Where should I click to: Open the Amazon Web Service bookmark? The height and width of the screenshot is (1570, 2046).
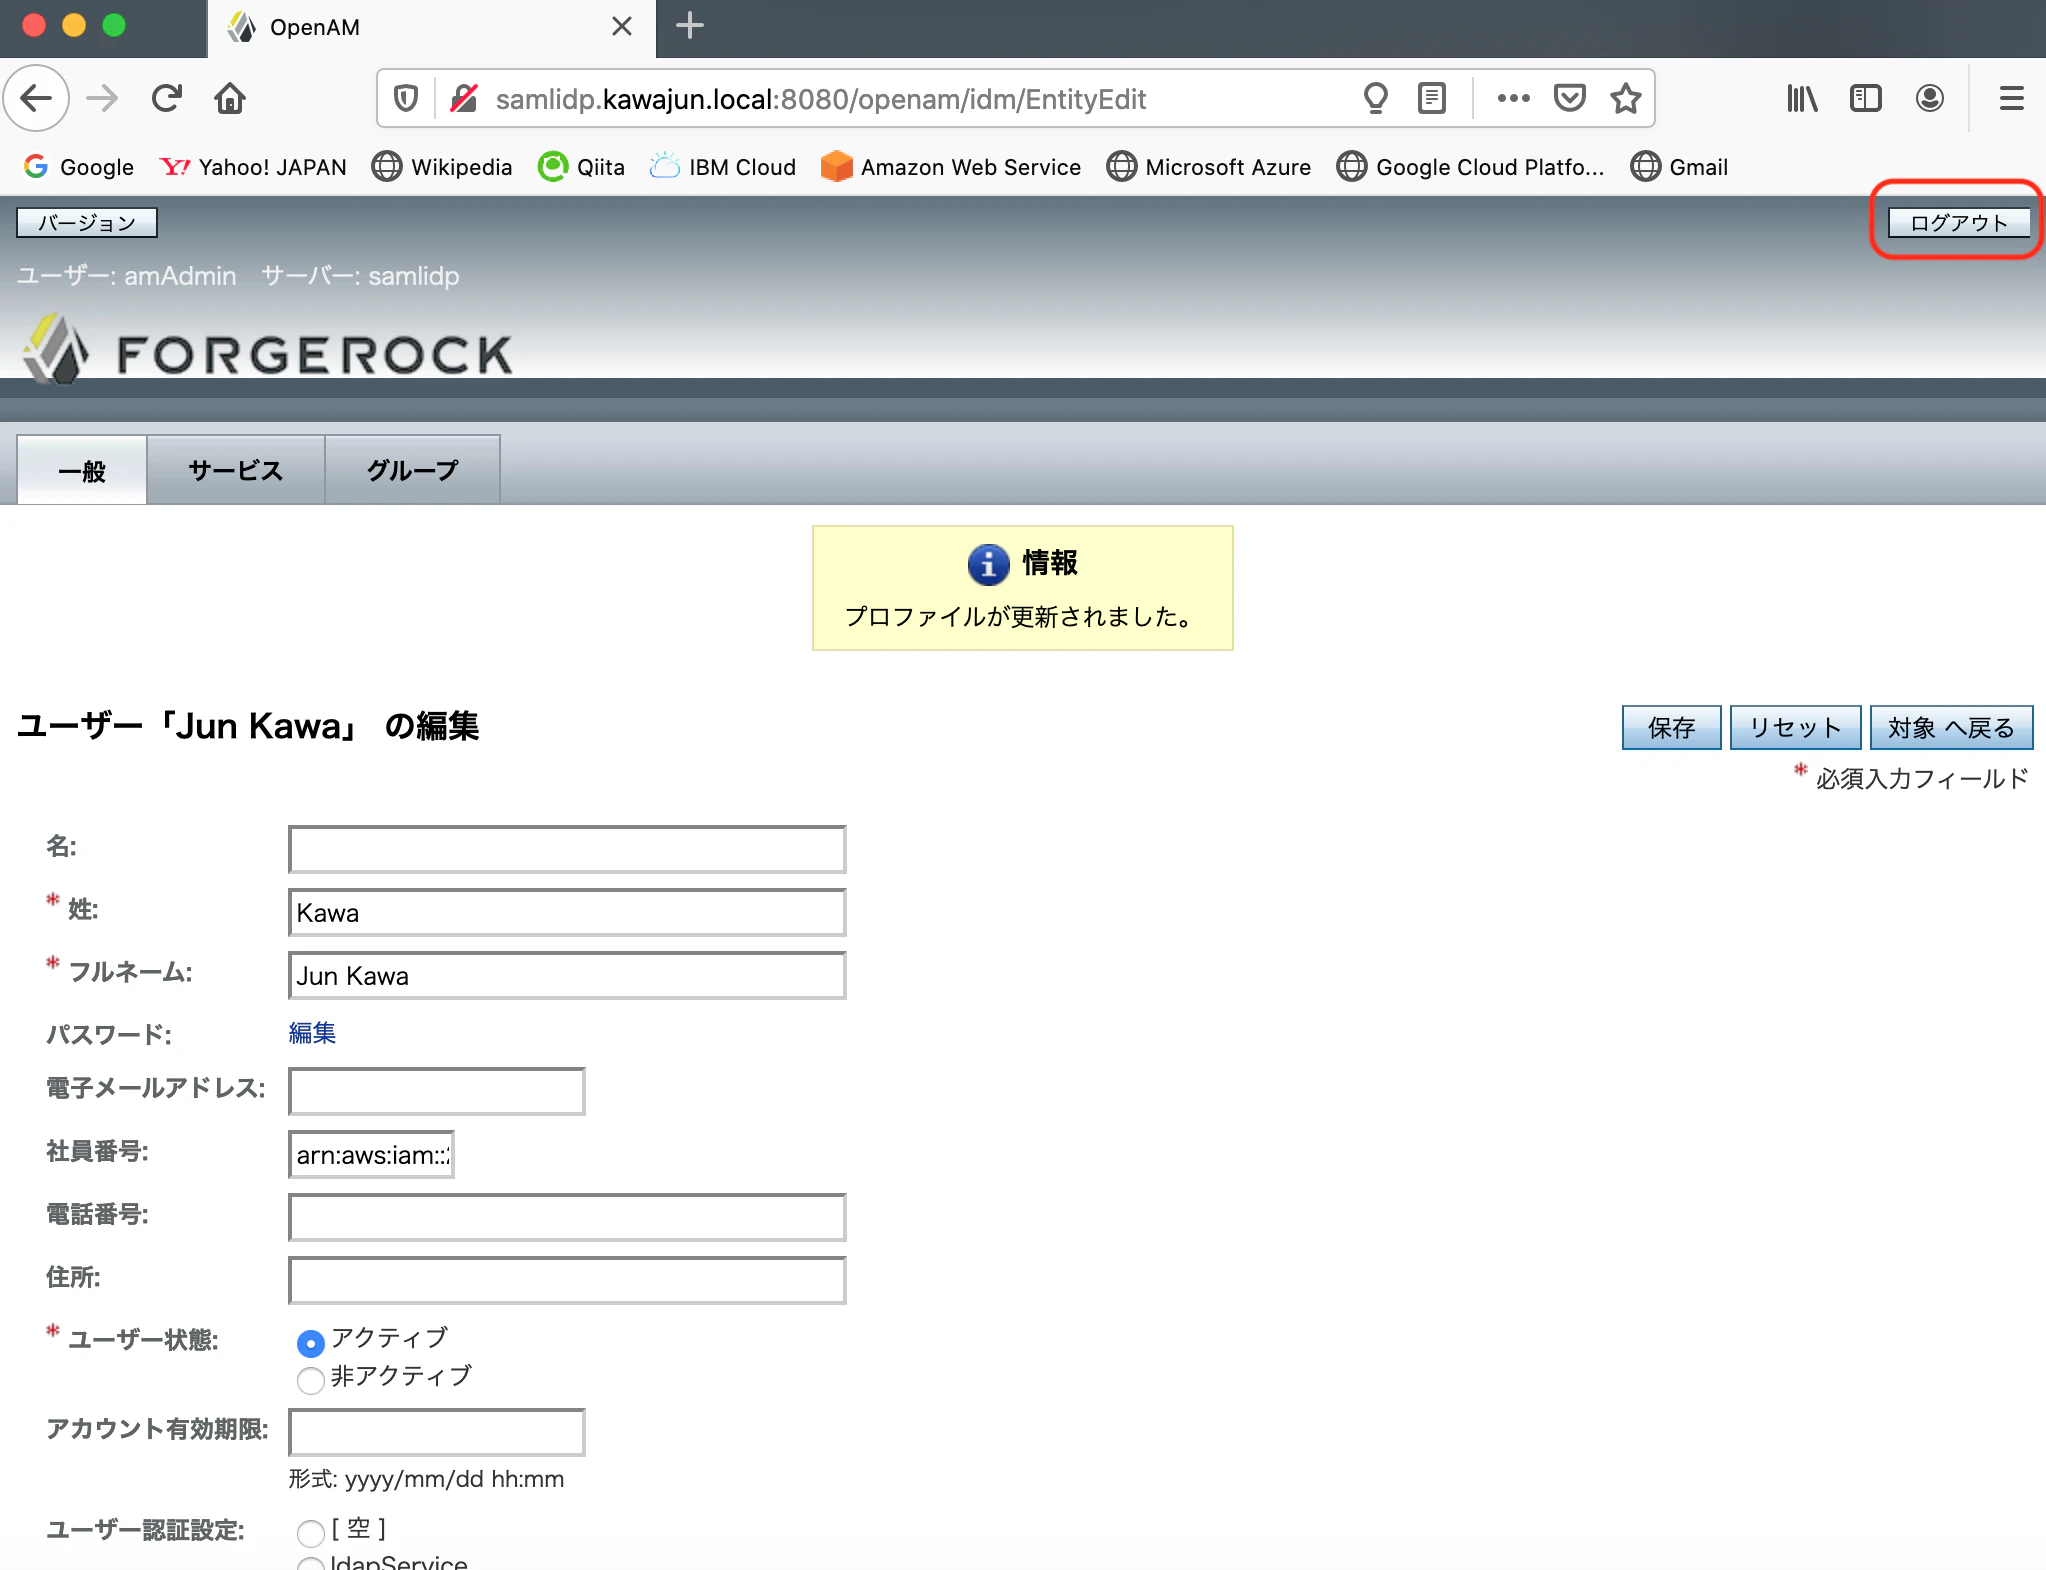pyautogui.click(x=951, y=167)
